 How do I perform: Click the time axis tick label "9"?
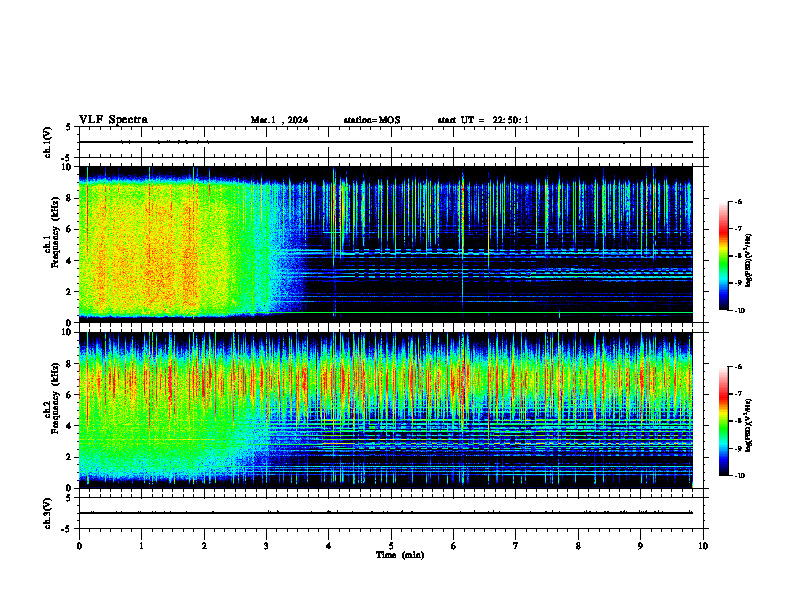[x=640, y=546]
